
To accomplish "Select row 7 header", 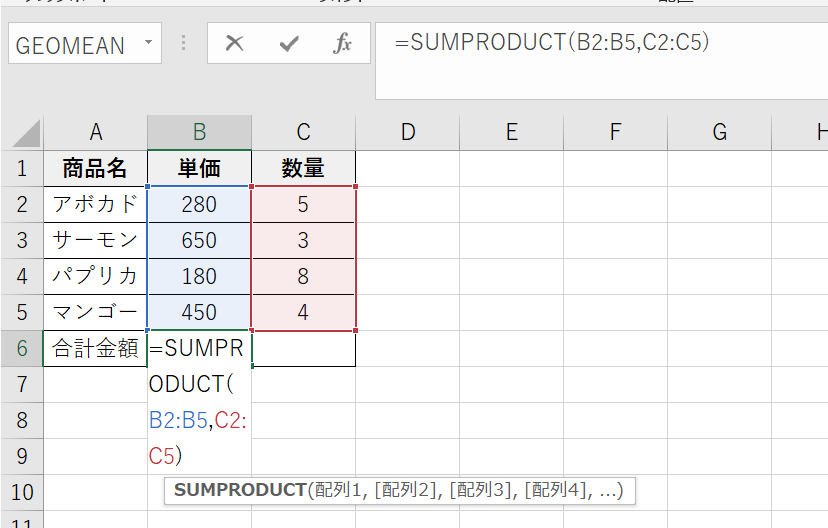I will 21,384.
